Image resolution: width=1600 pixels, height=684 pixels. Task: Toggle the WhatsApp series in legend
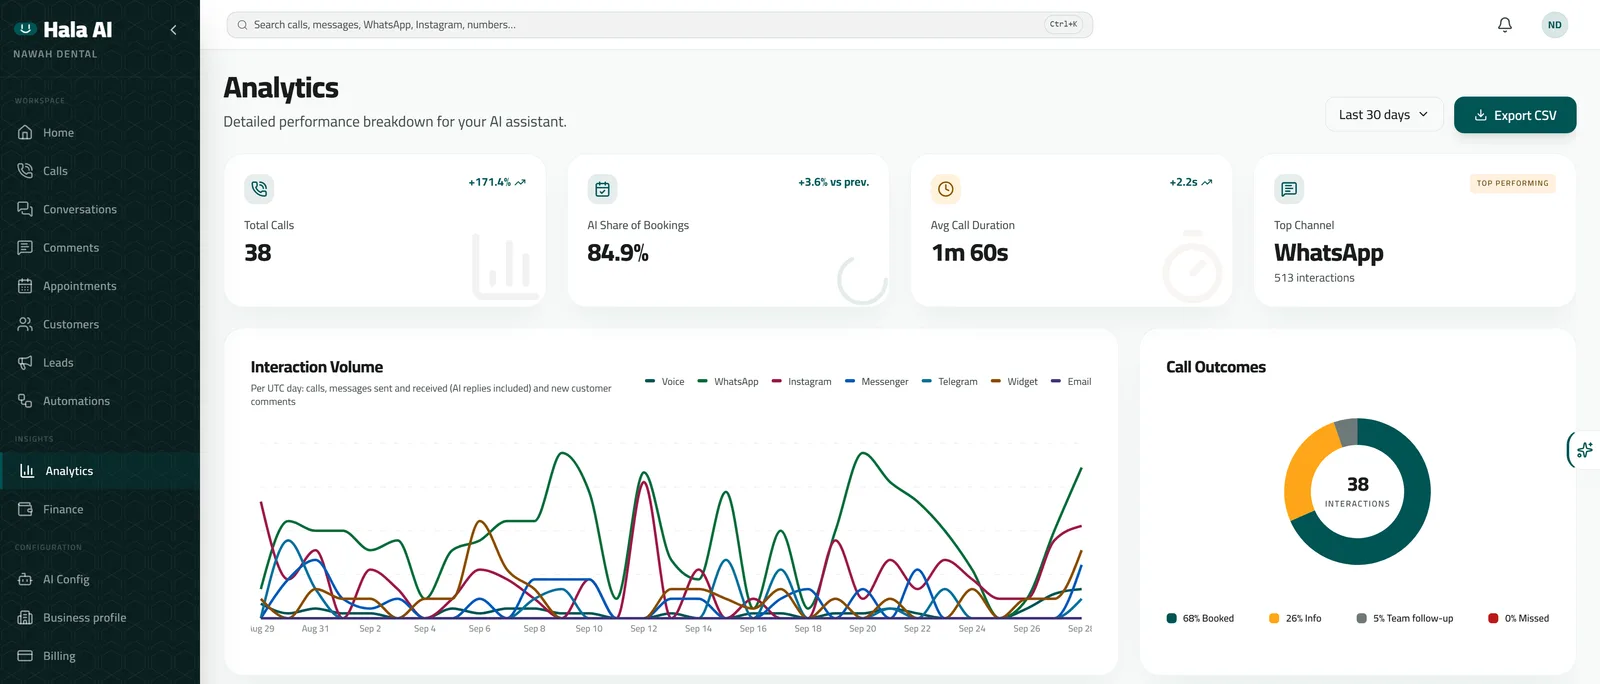click(728, 381)
